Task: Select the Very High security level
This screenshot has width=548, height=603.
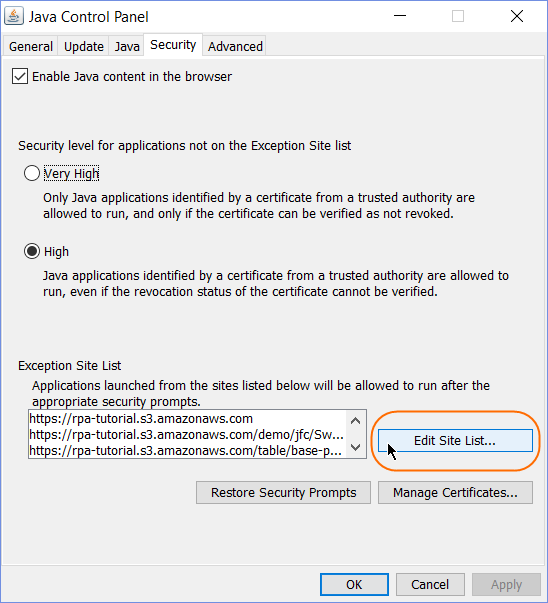Action: pyautogui.click(x=32, y=173)
